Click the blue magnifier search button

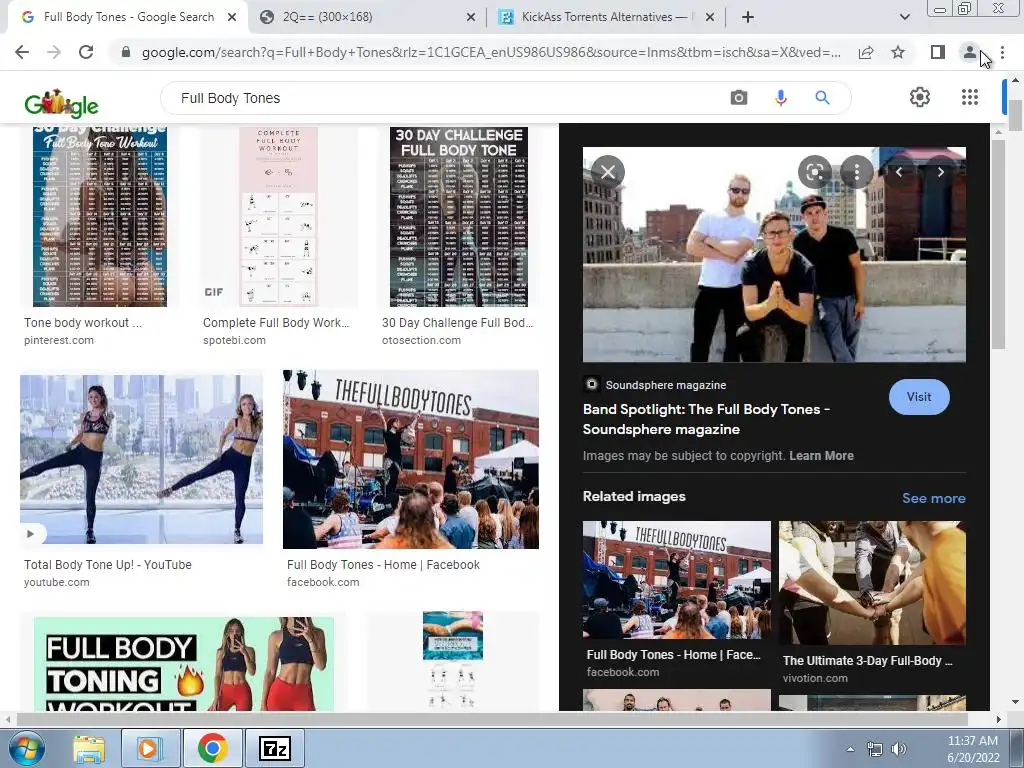click(822, 98)
